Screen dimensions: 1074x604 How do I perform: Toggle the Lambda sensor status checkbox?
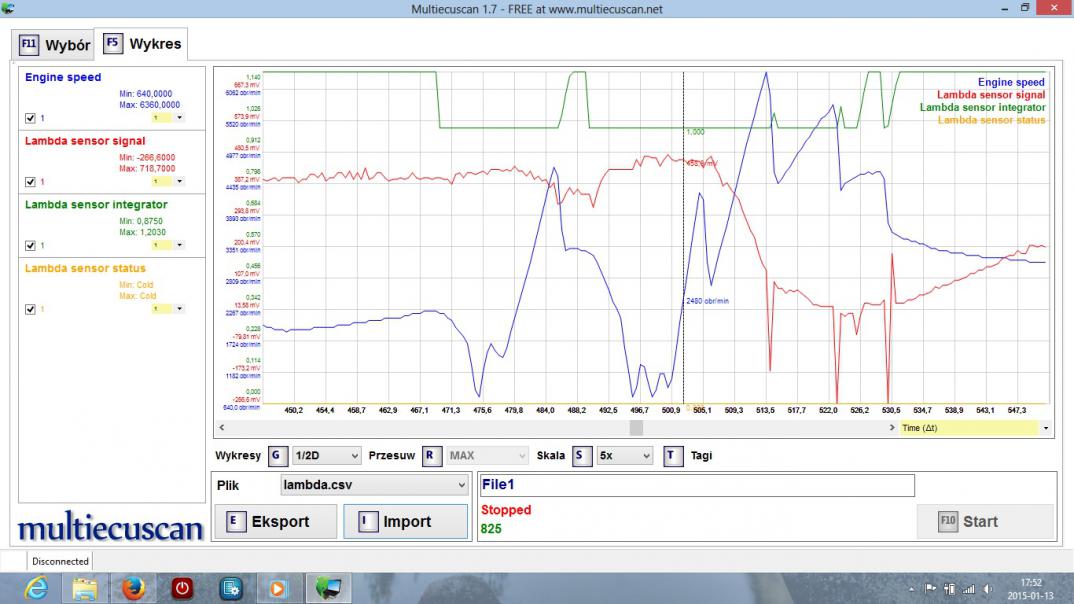click(x=30, y=309)
